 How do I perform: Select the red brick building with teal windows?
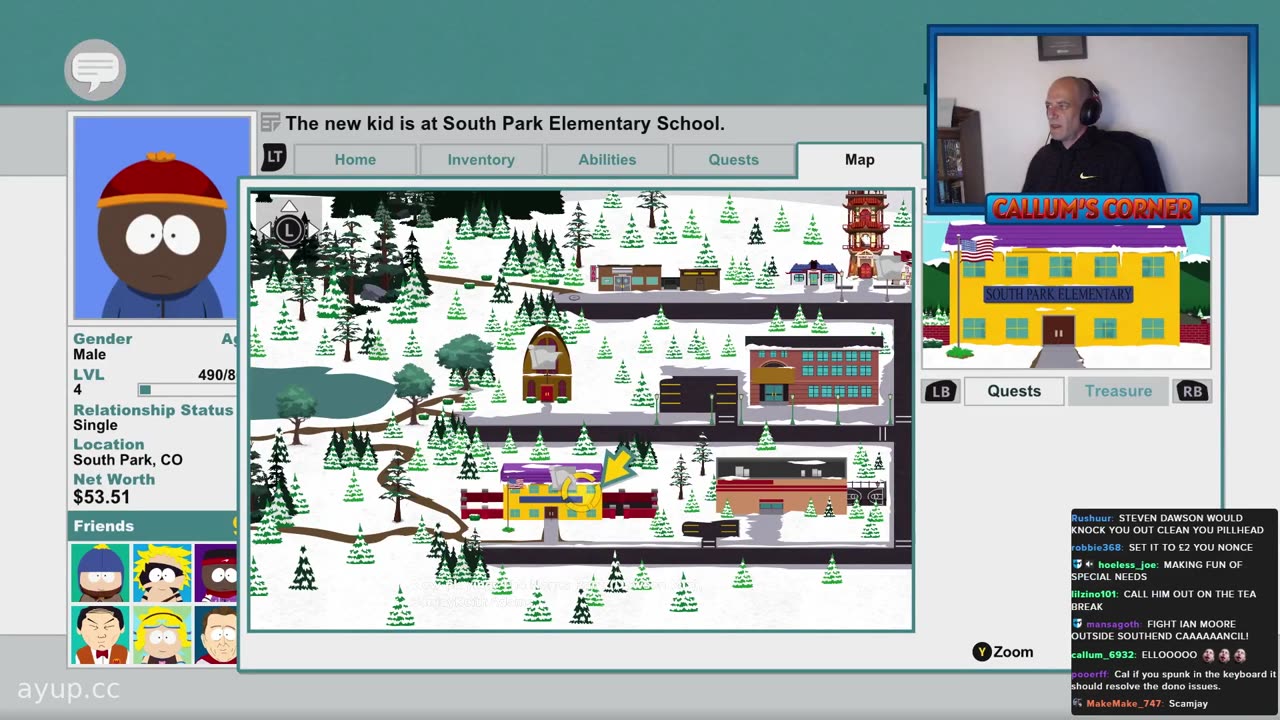815,370
